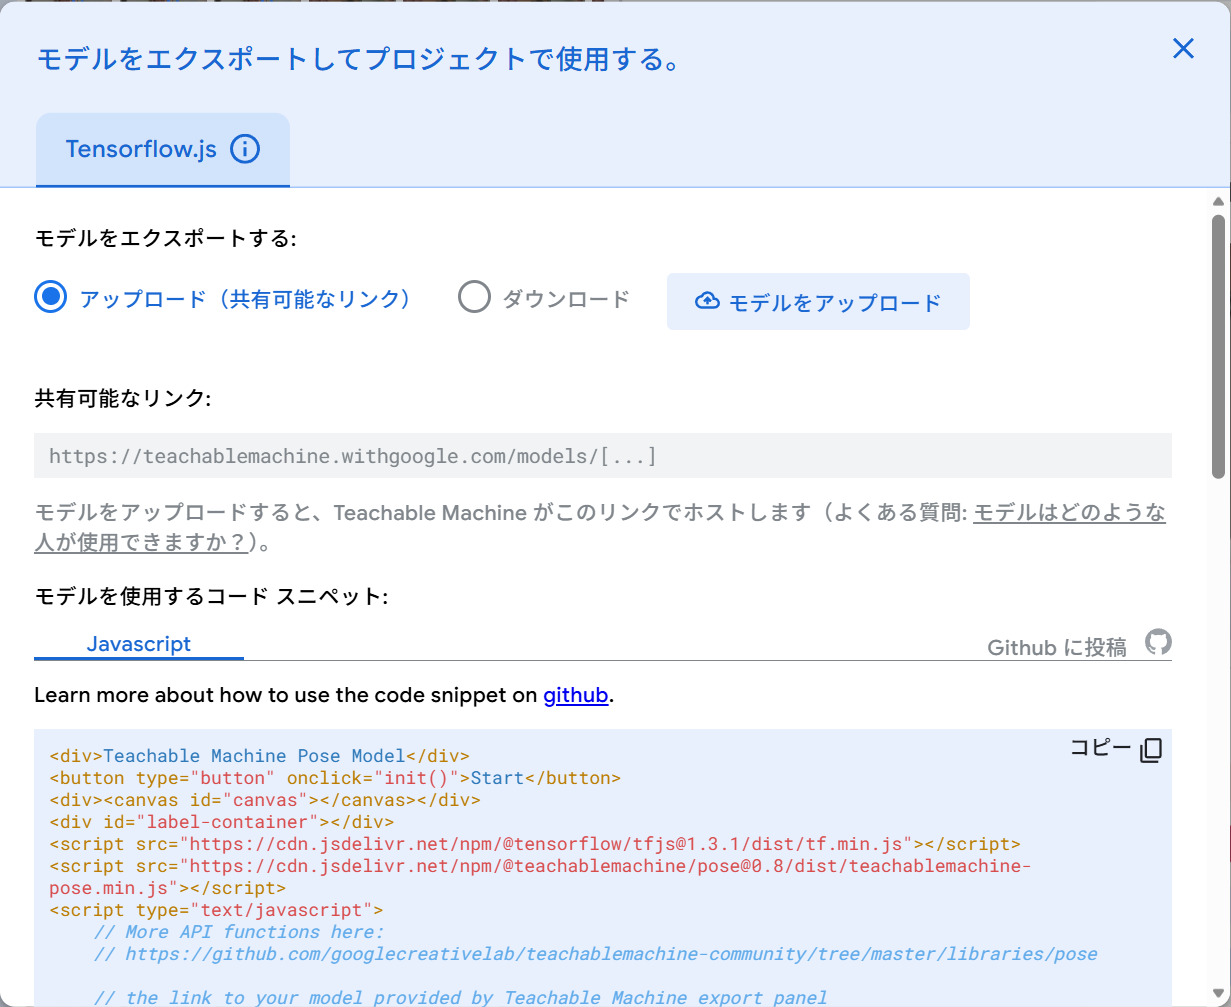The image size is (1231, 1007).
Task: Click the googlecreativelab GitHub URL comment line
Action: coord(595,954)
